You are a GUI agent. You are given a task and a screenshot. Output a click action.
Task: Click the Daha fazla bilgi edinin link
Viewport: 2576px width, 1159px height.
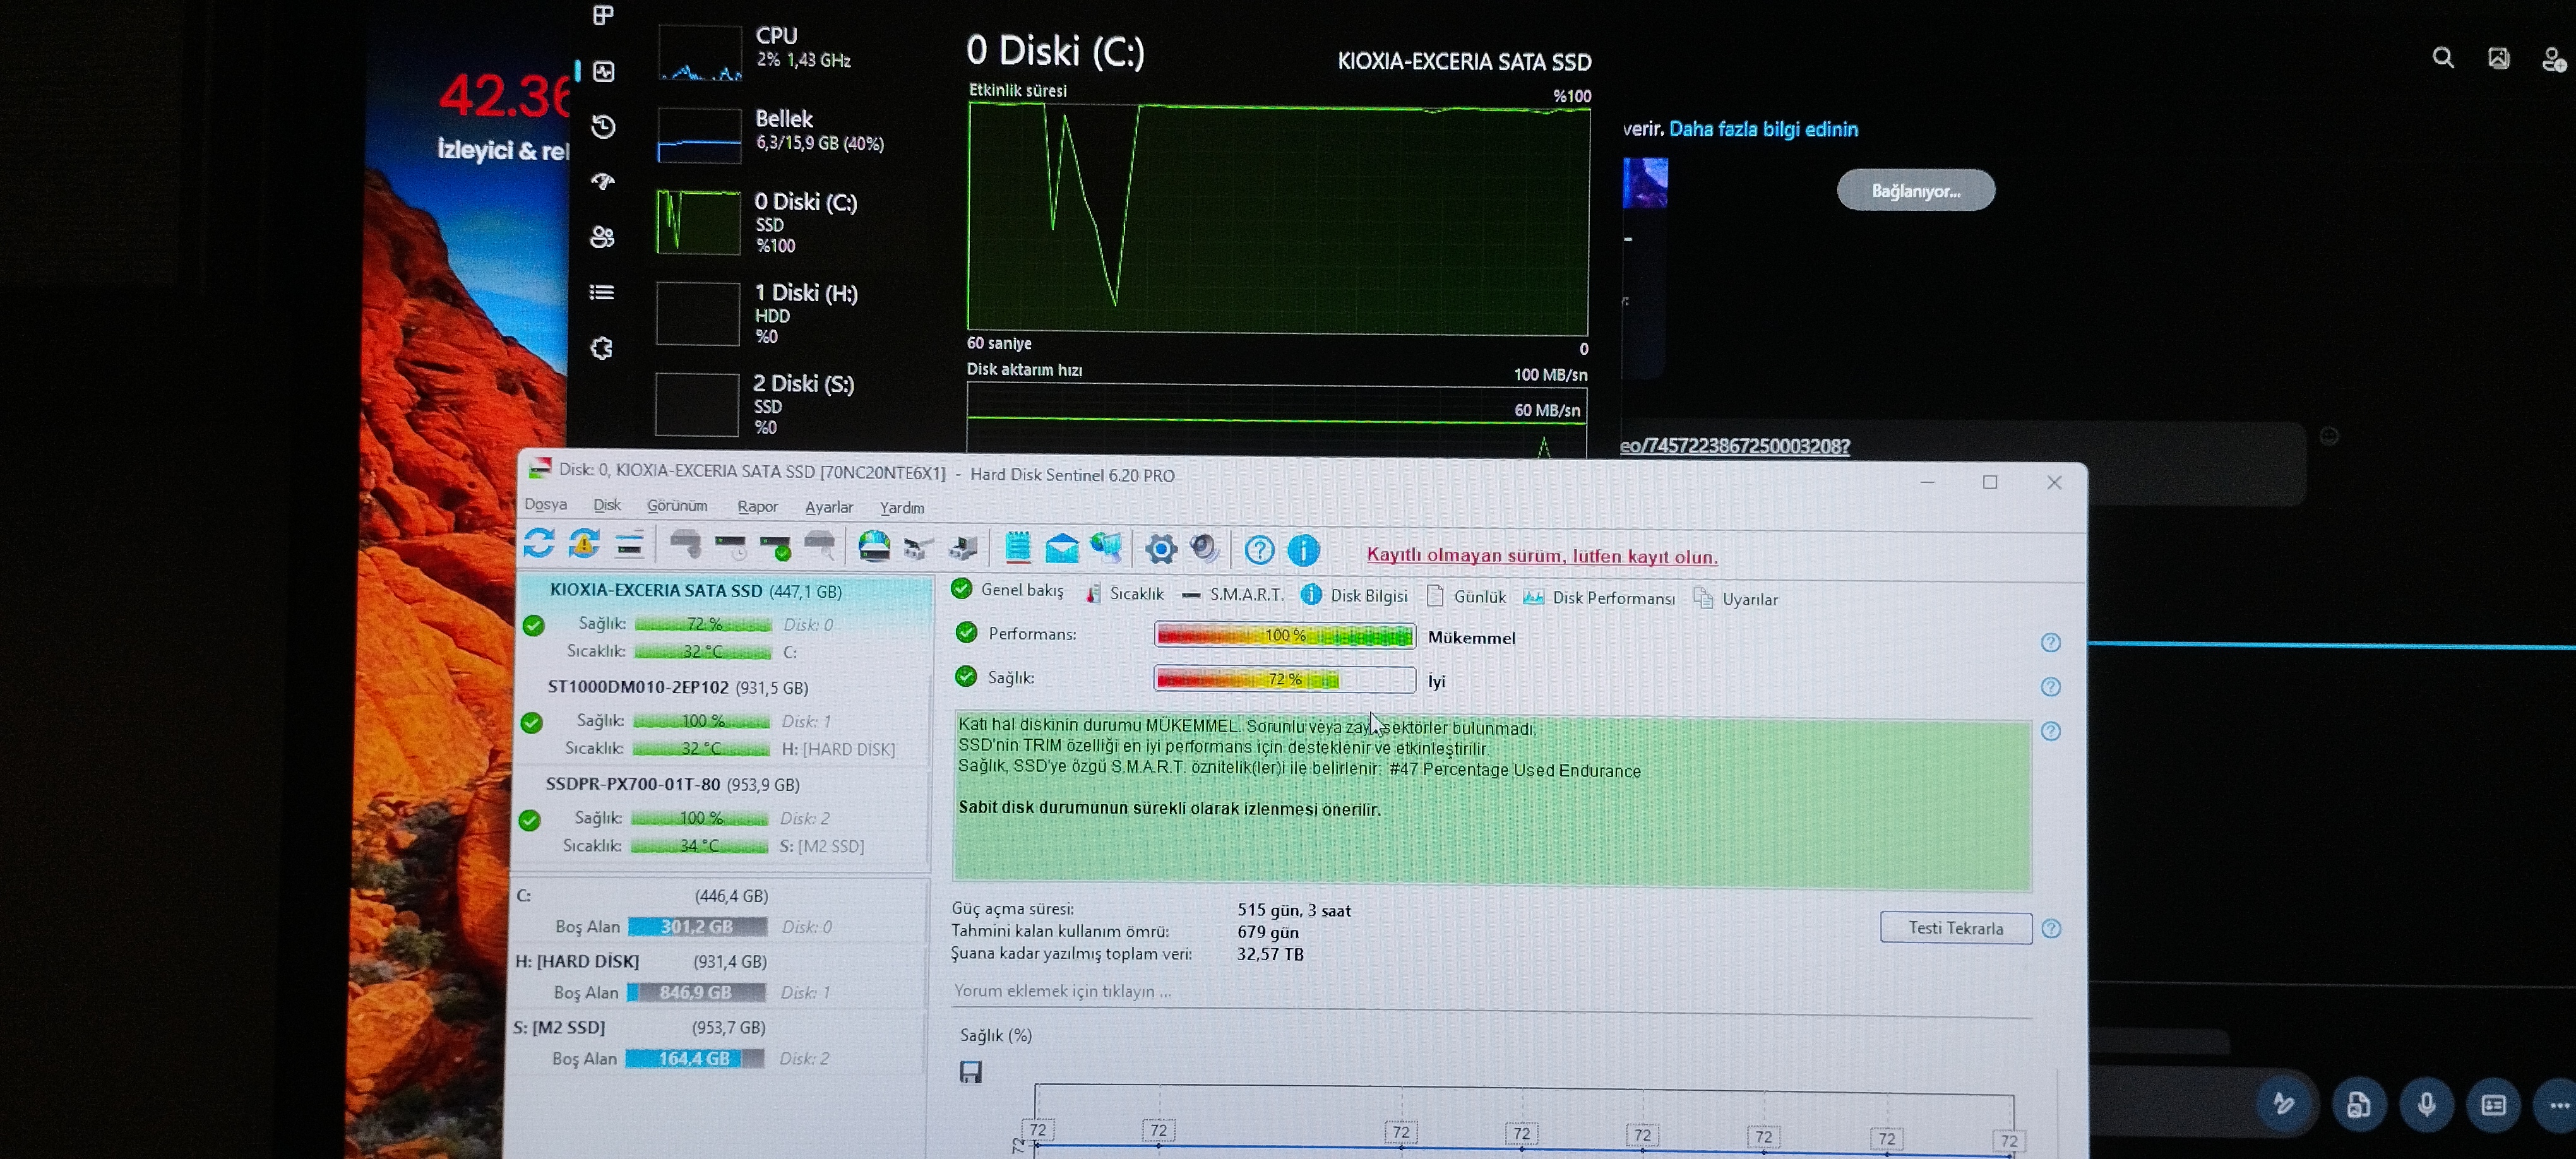pos(1763,129)
